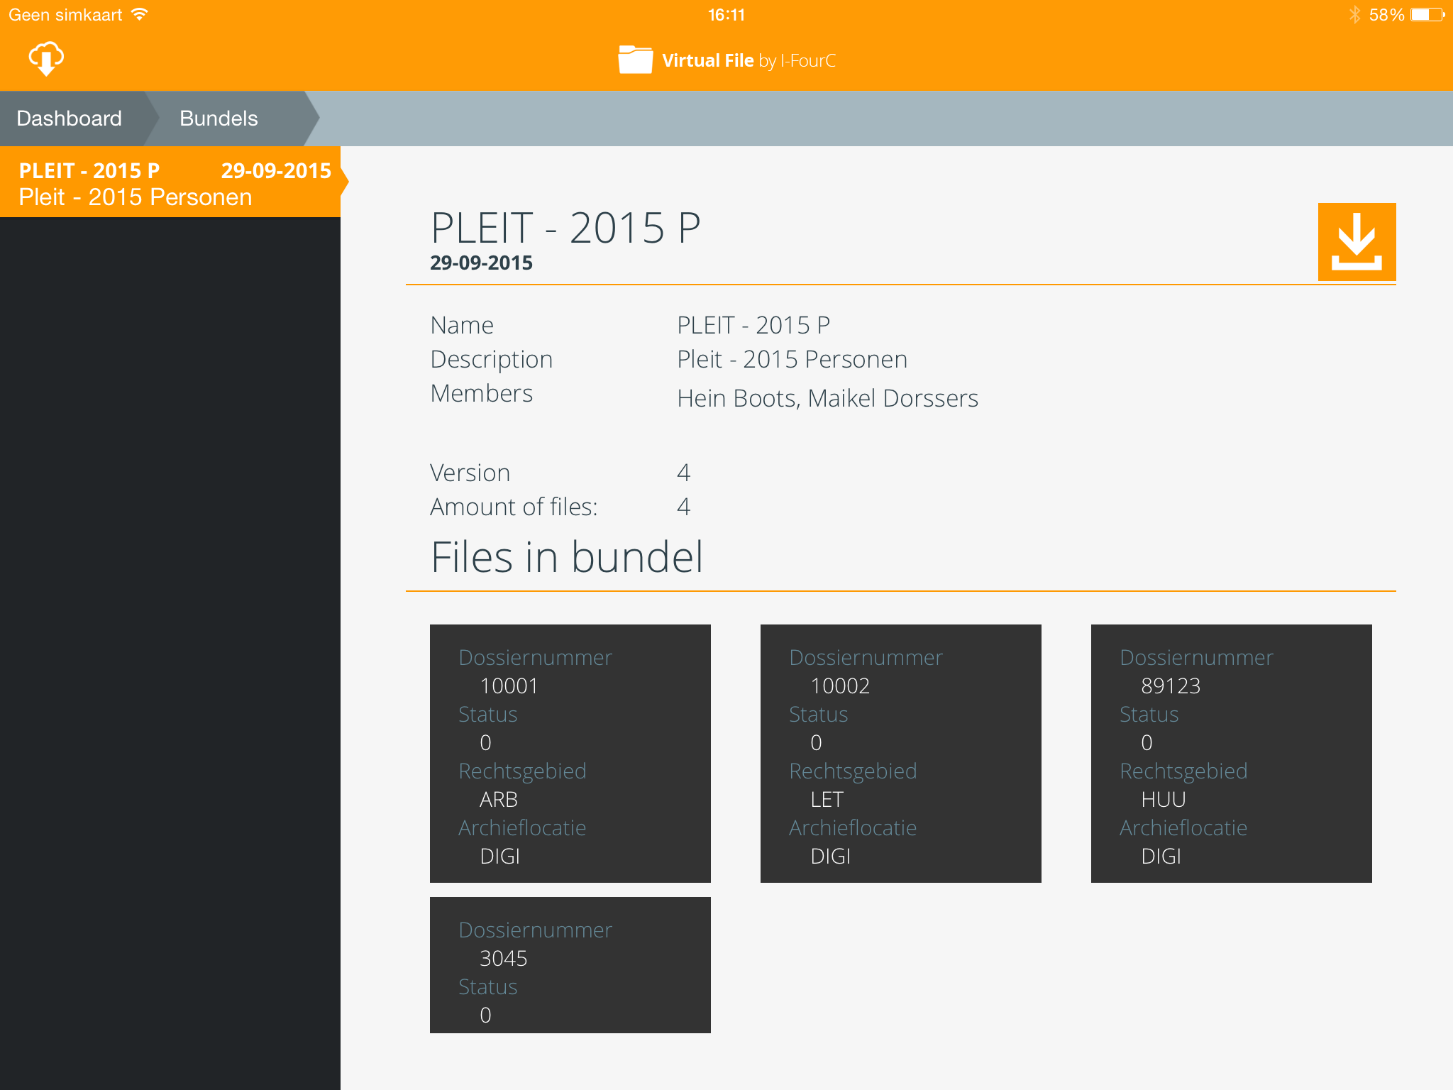Tap Members label
Viewport: 1453px width, 1090px height.
[x=481, y=393]
